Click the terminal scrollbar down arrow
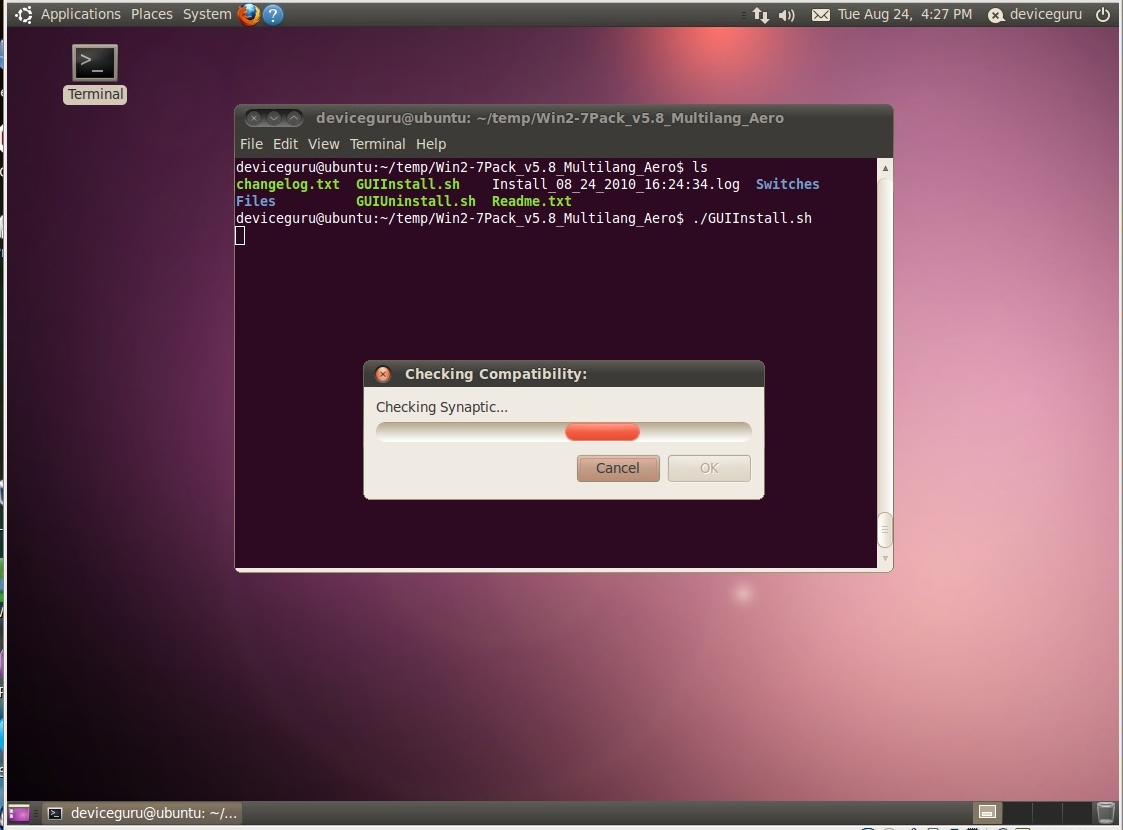1123x830 pixels. (x=885, y=559)
